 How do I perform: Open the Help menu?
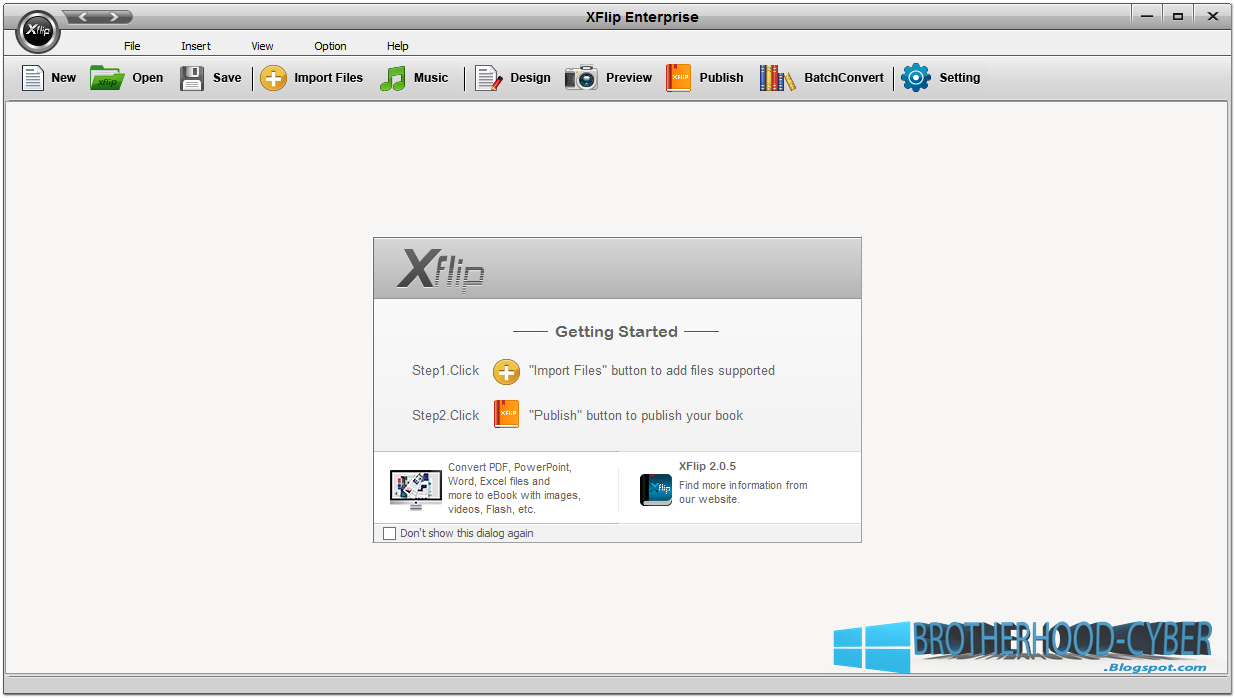(x=398, y=46)
